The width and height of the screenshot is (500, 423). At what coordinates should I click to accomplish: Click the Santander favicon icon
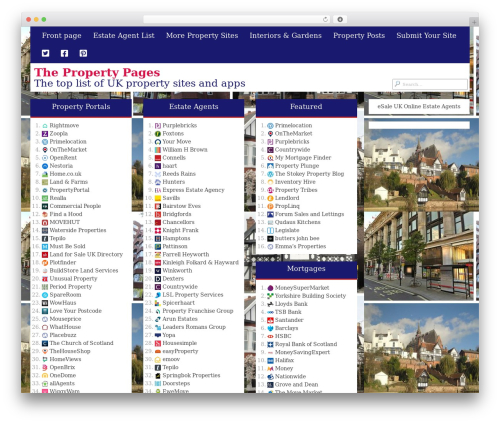271,320
